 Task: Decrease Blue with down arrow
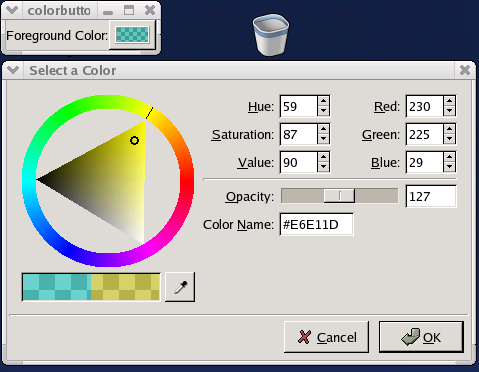449,167
